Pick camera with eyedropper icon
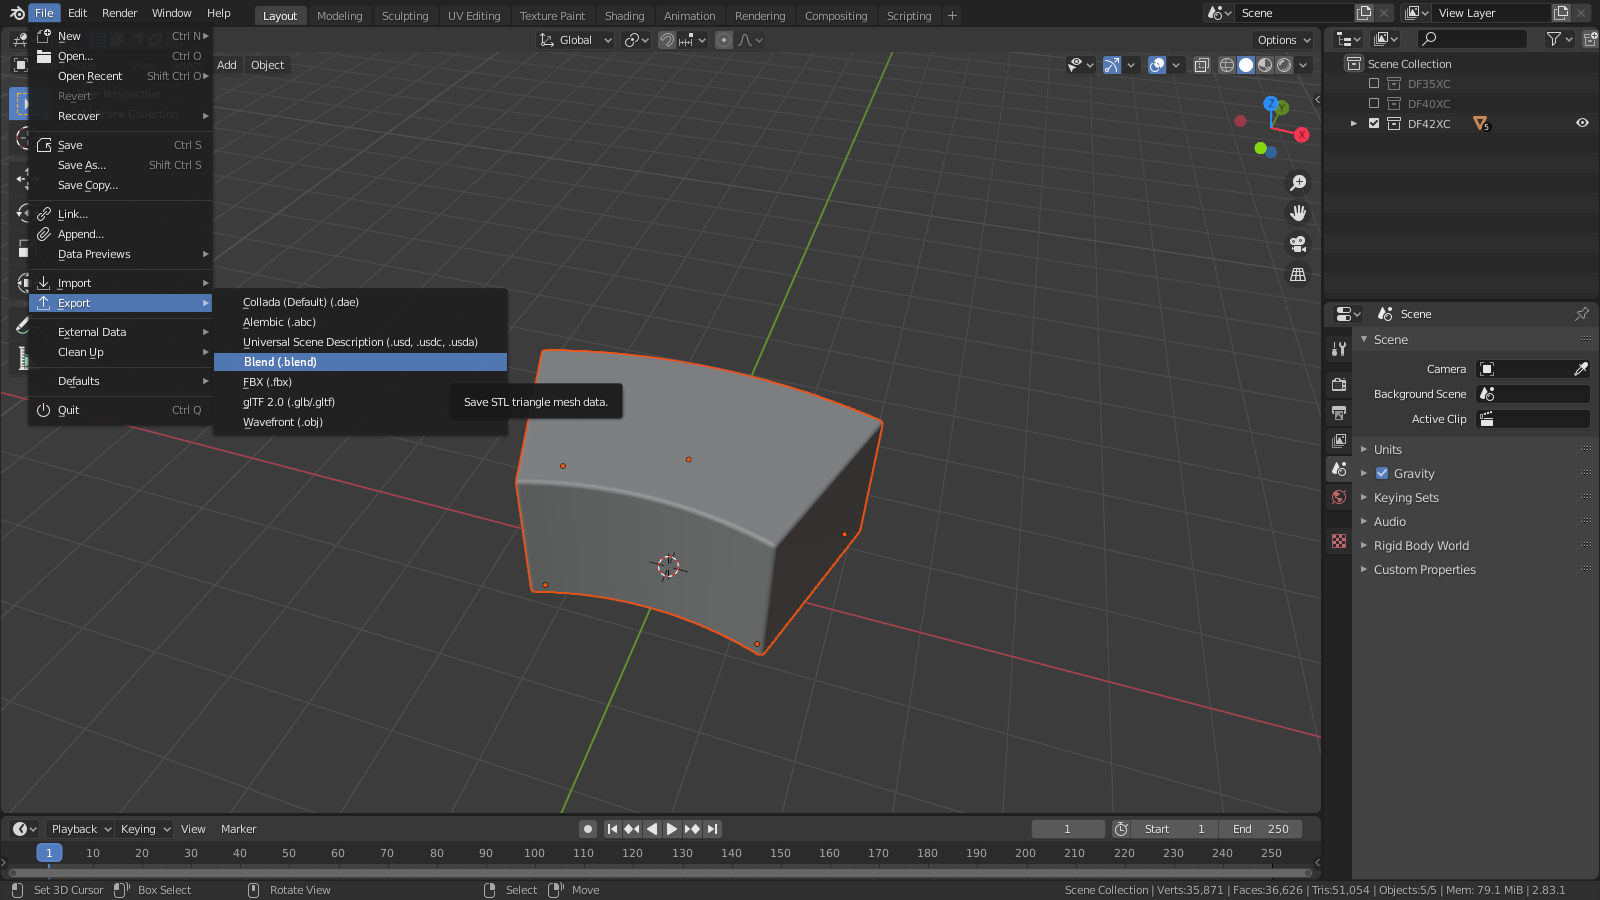The image size is (1600, 900). [x=1581, y=369]
